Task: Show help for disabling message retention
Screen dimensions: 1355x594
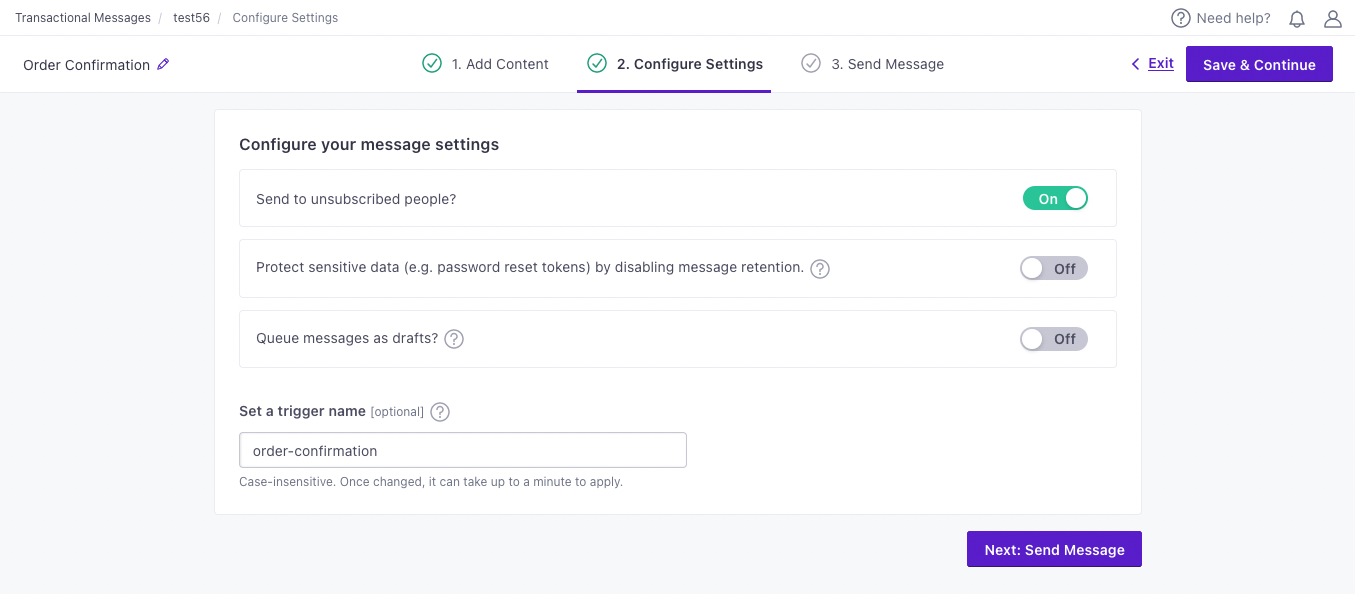Action: coord(820,268)
